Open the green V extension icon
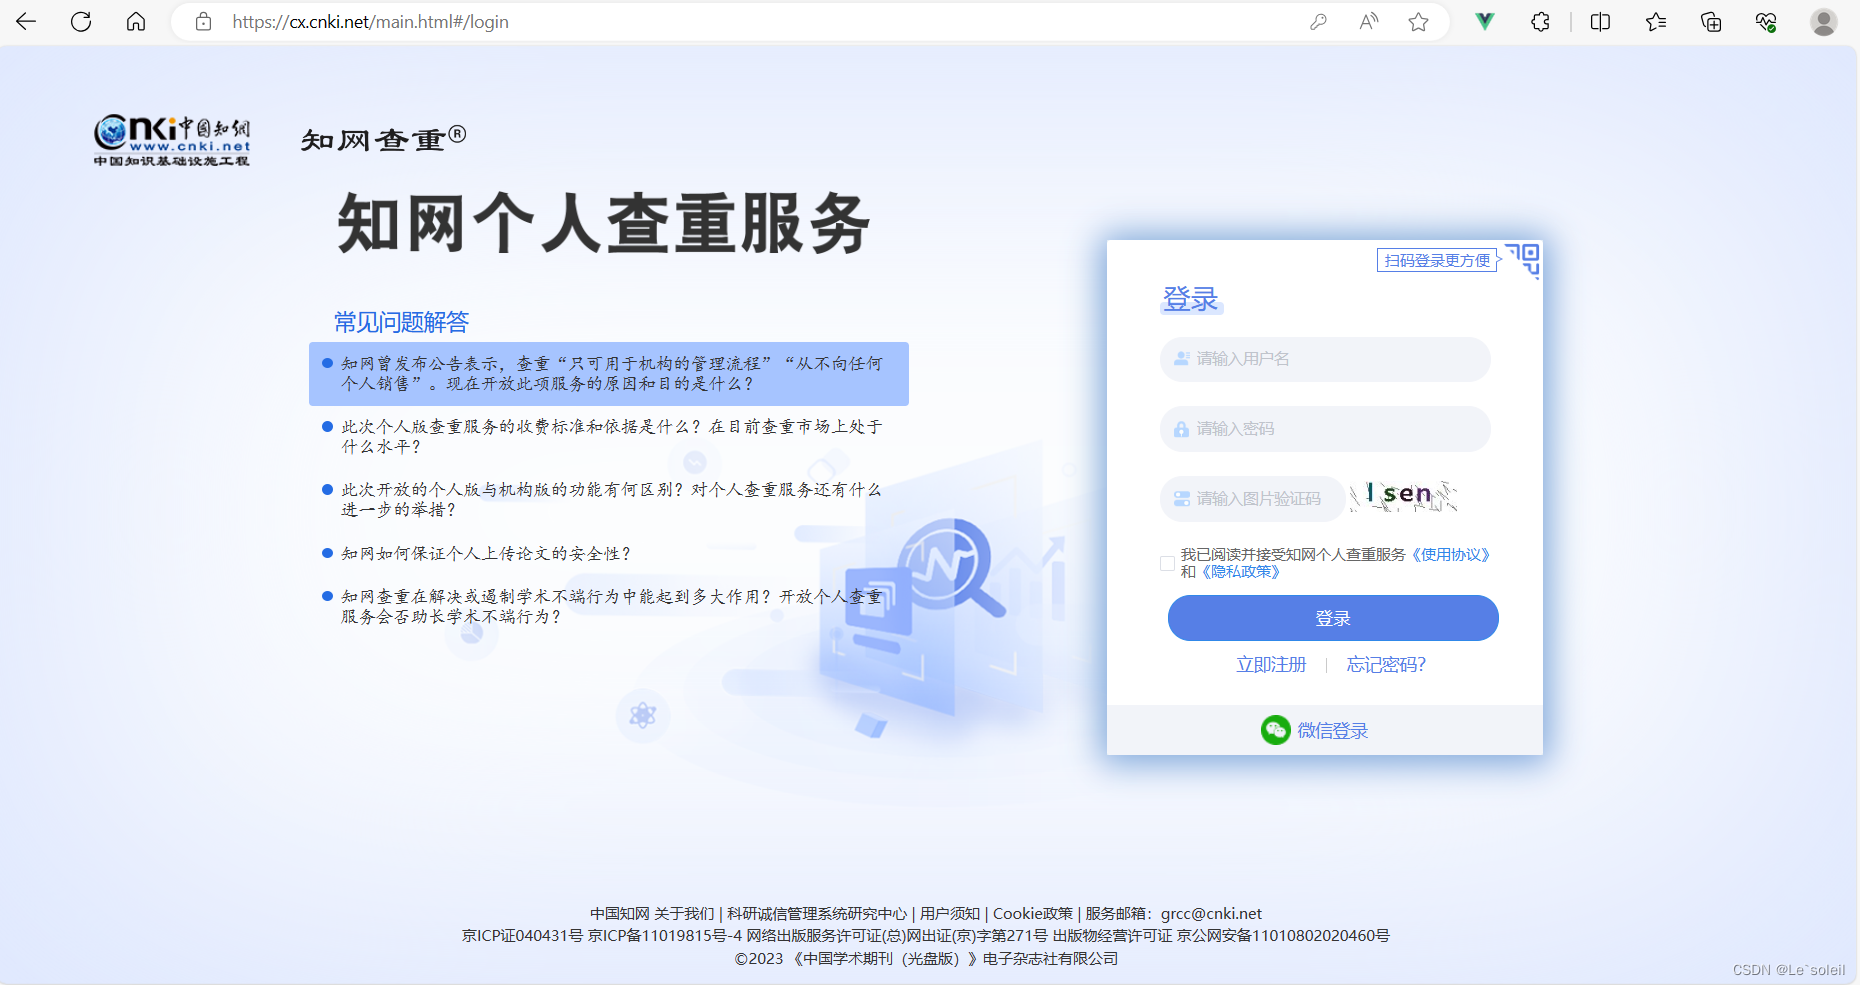1860x985 pixels. coord(1485,21)
